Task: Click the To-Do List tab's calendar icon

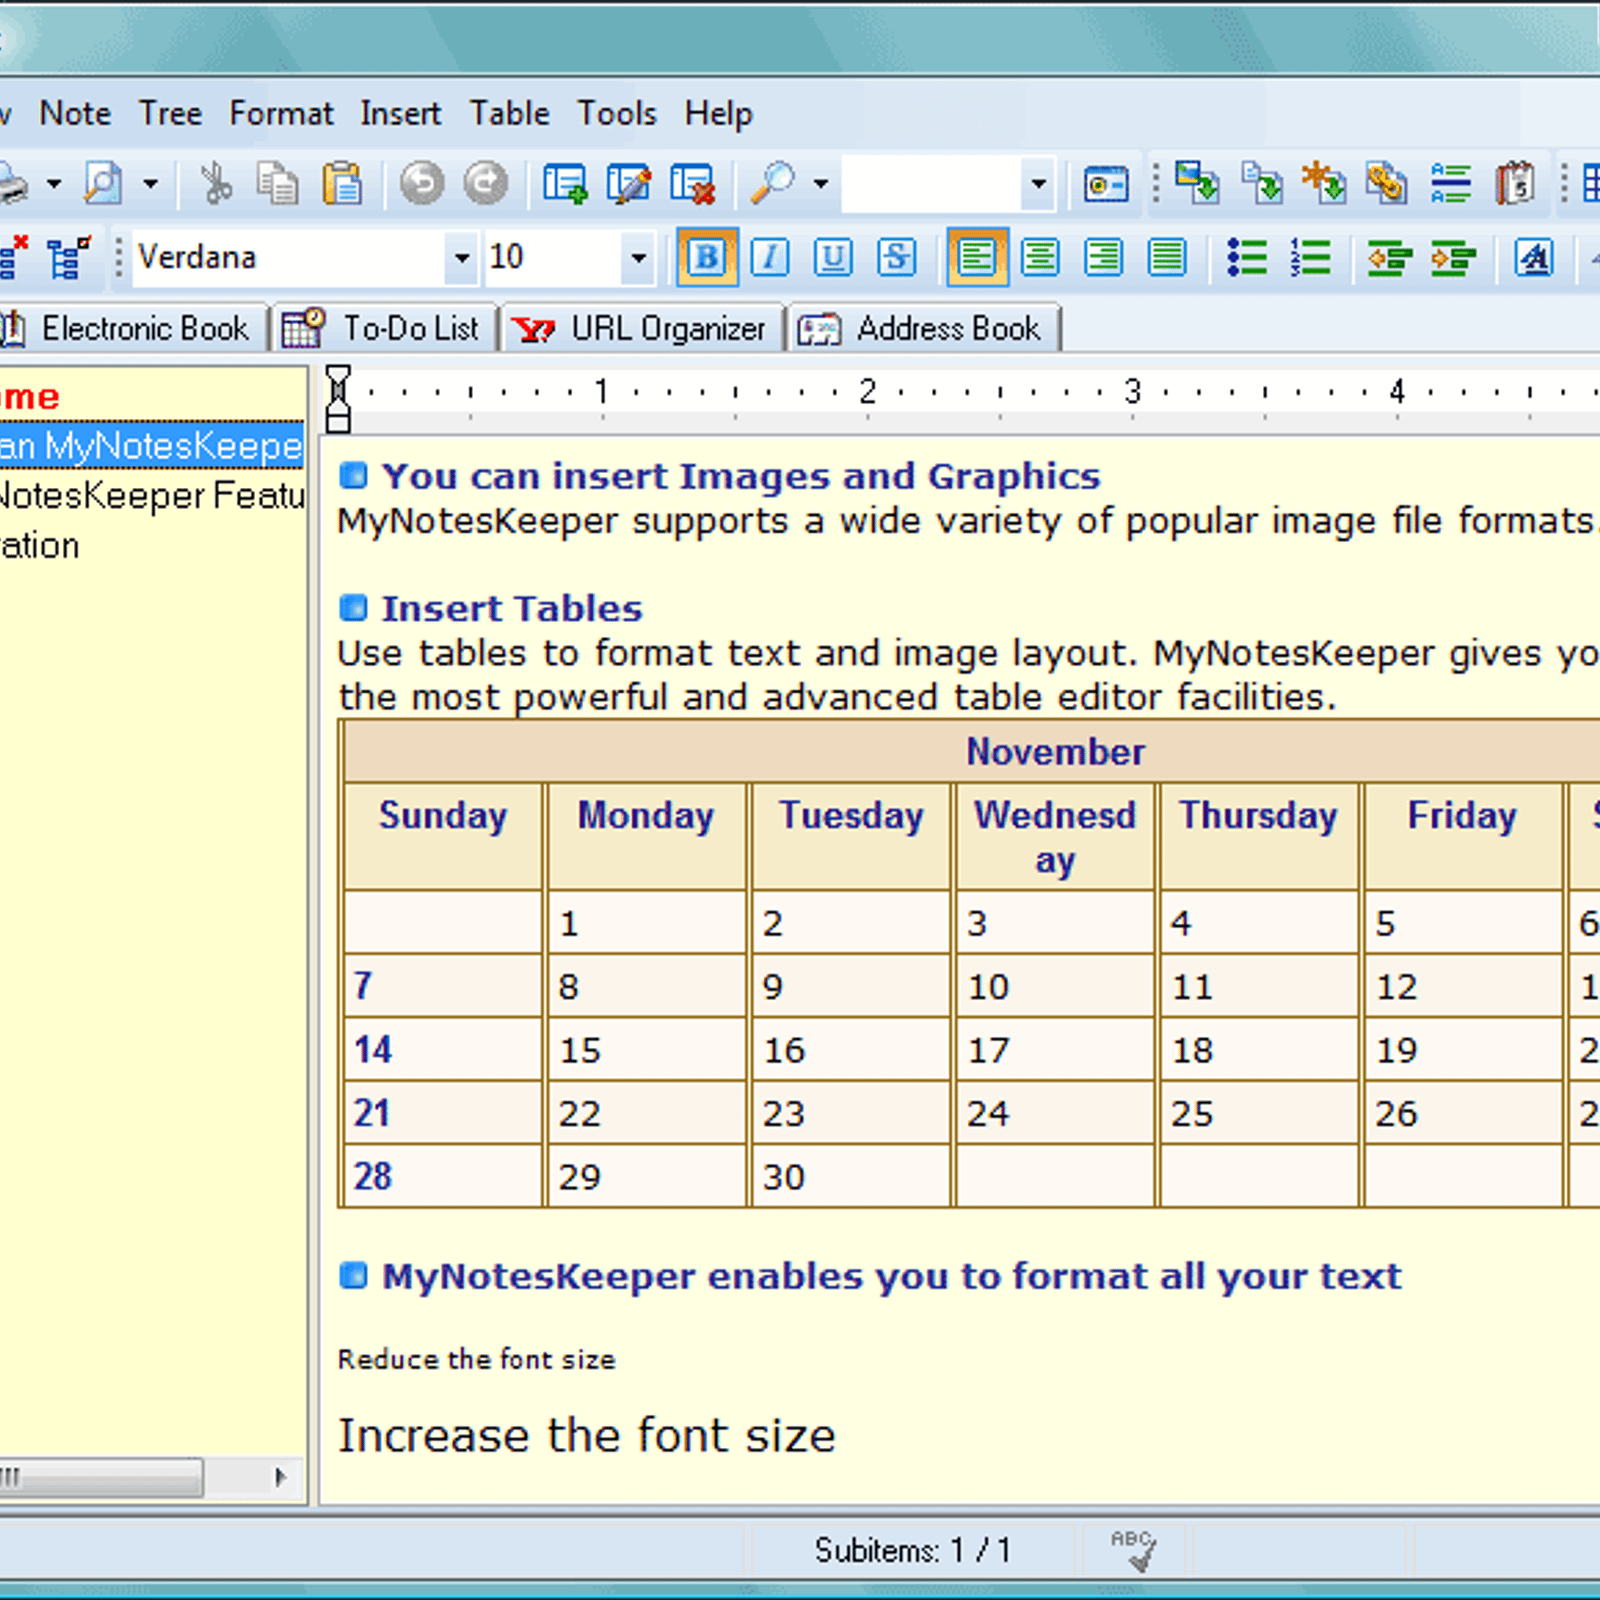Action: [303, 328]
